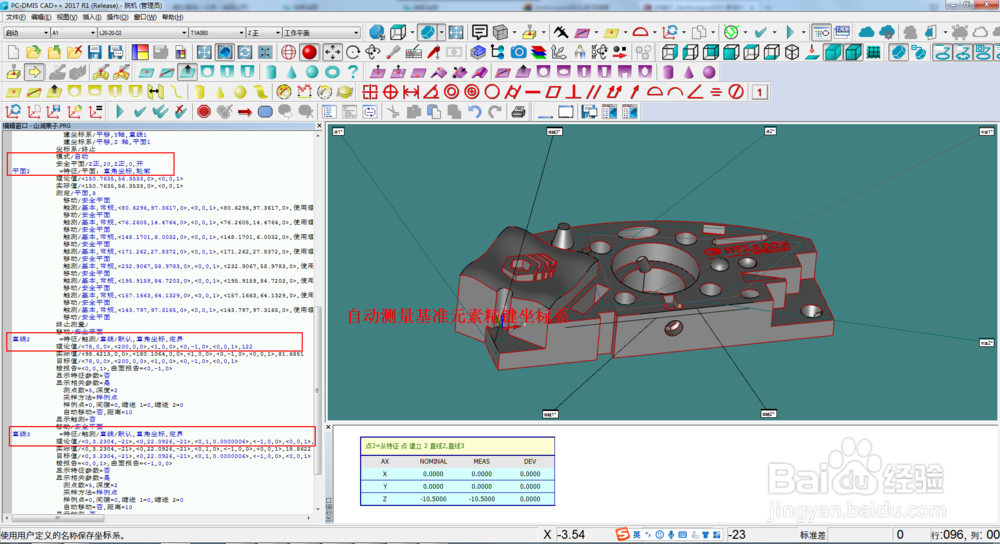Click the red arrow move icon

pyautogui.click(x=244, y=112)
